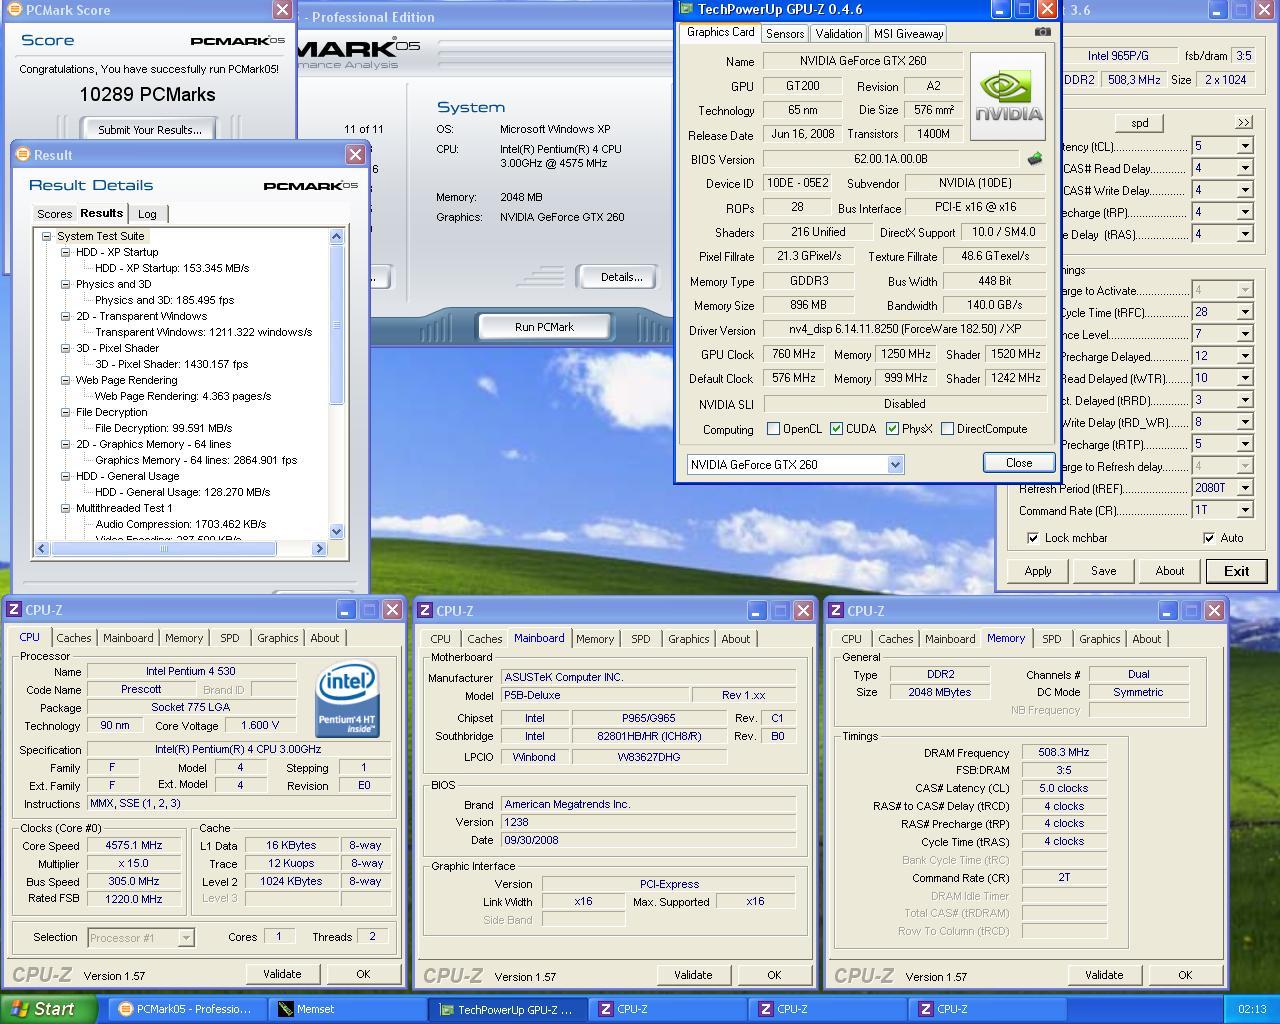Switch to the Sensors tab in GPU-Z
This screenshot has width=1280, height=1024.
785,33
